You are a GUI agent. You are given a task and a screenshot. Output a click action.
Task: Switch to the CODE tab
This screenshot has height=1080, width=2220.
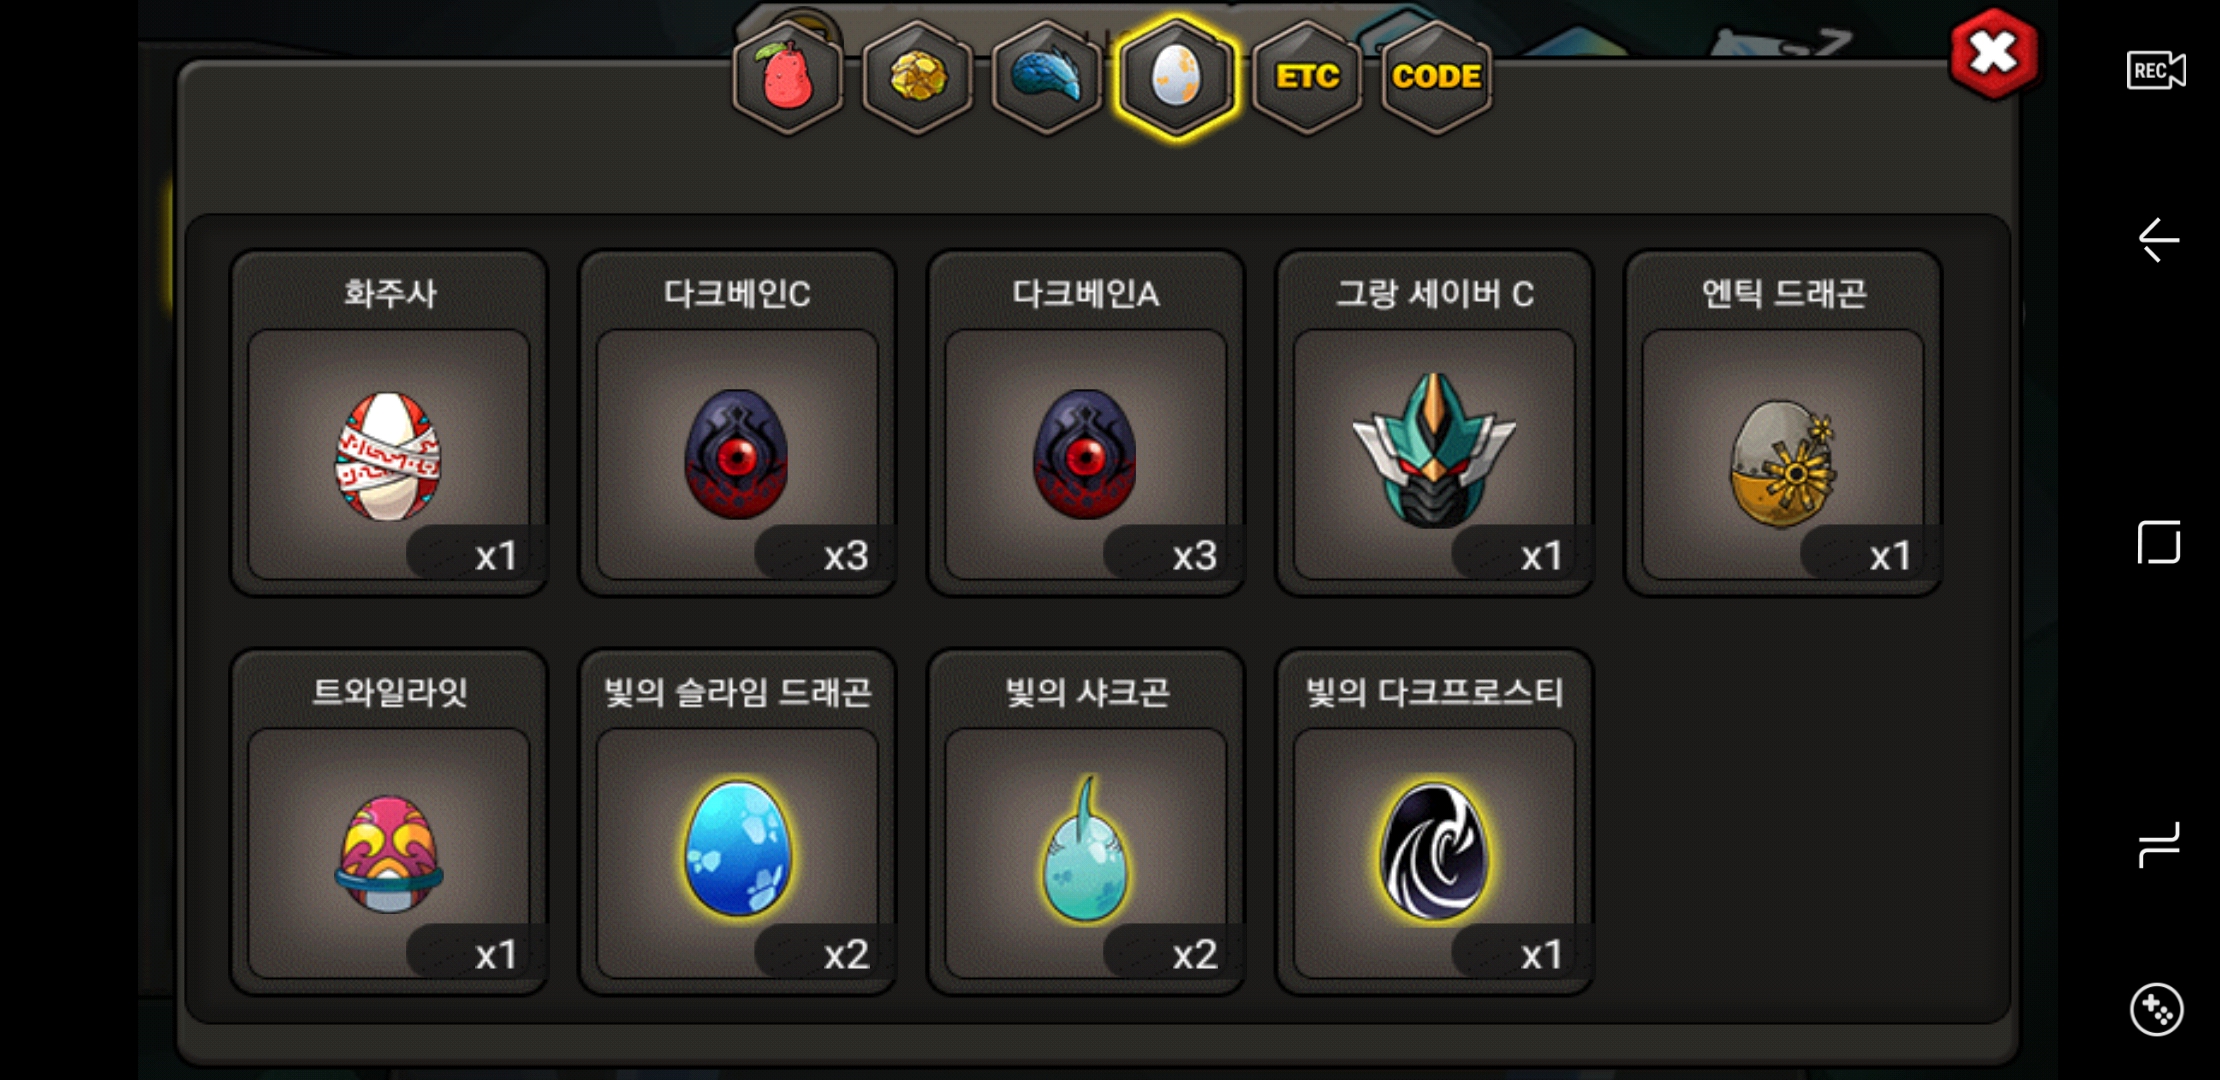[1436, 78]
